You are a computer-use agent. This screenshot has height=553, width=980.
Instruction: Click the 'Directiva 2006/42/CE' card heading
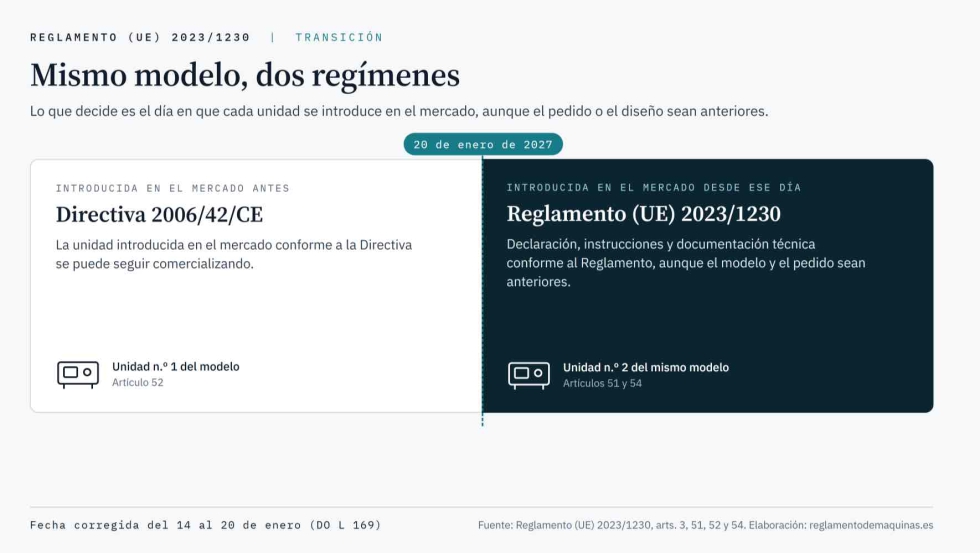[x=159, y=215]
